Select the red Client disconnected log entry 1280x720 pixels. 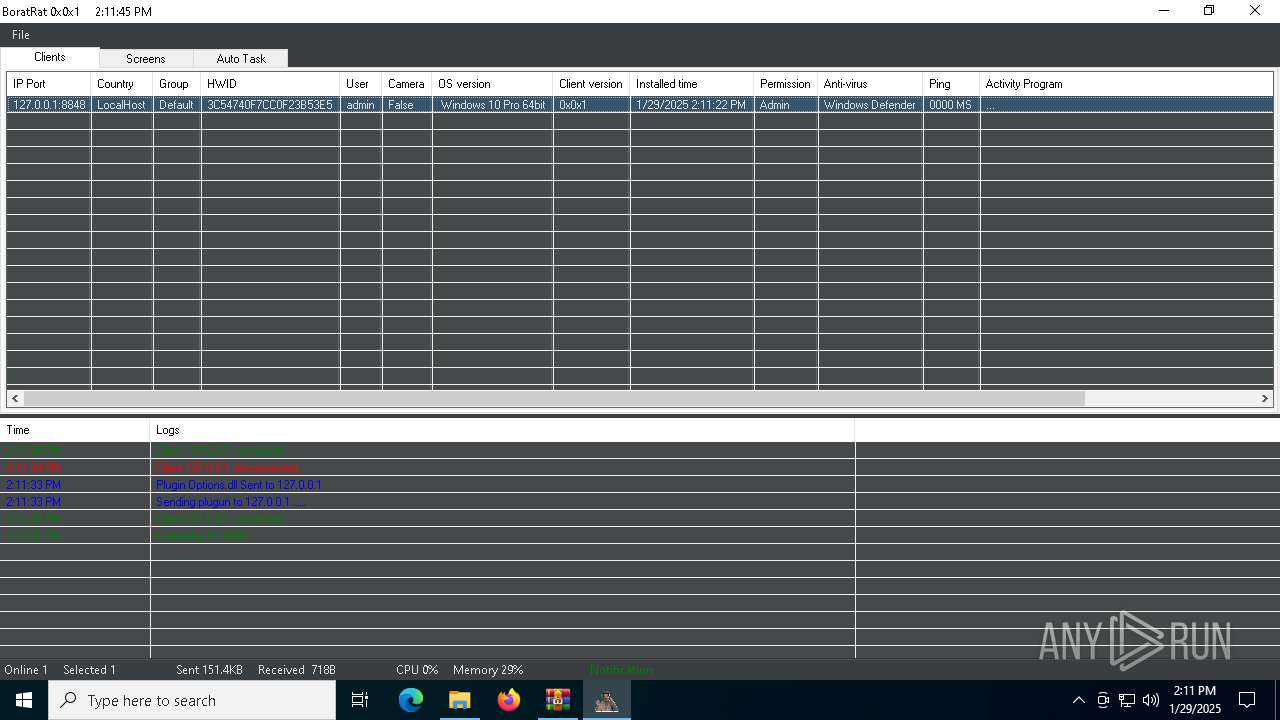227,468
